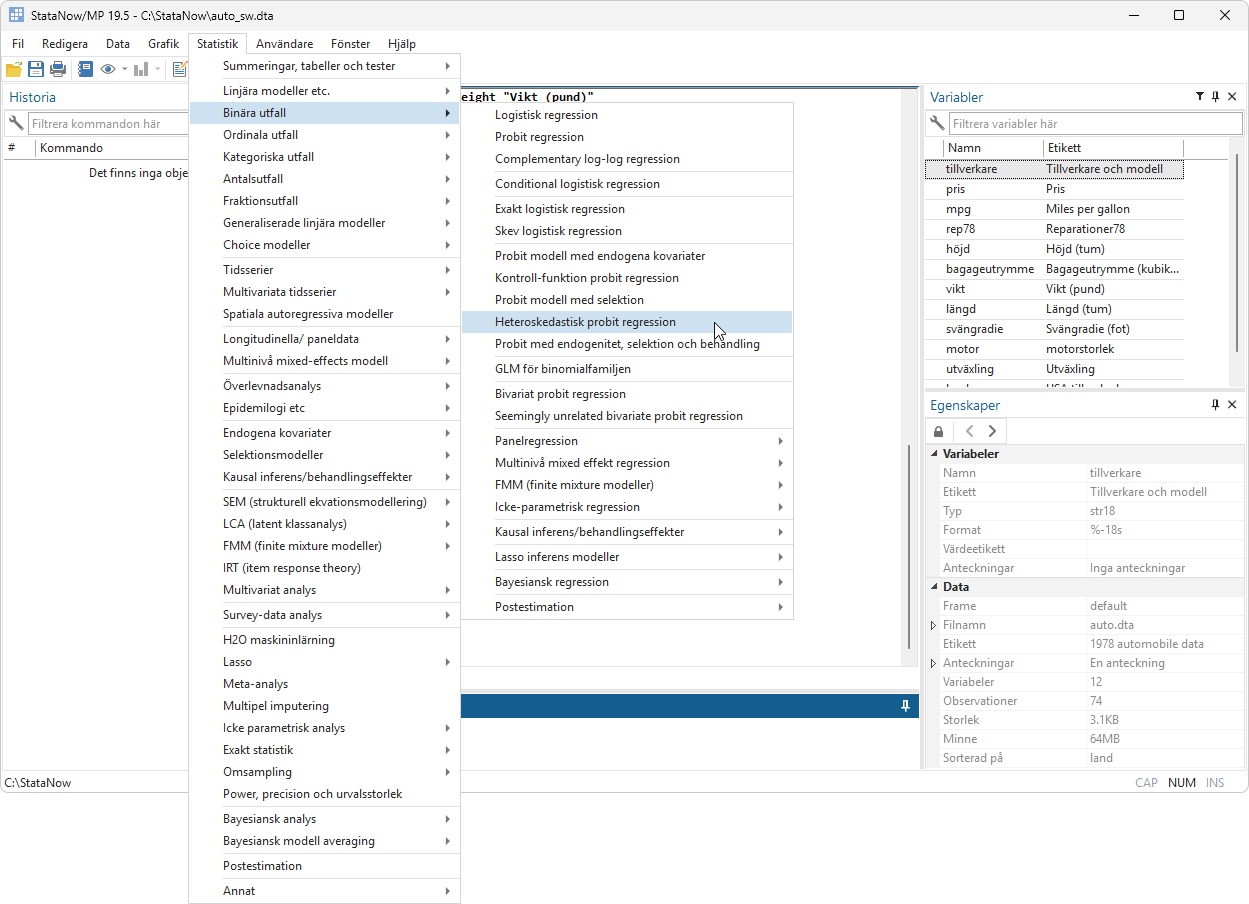Screen dimensions: 1249x904
Task: Collapse the Variabeler section in Egenskaper
Action: coord(935,454)
